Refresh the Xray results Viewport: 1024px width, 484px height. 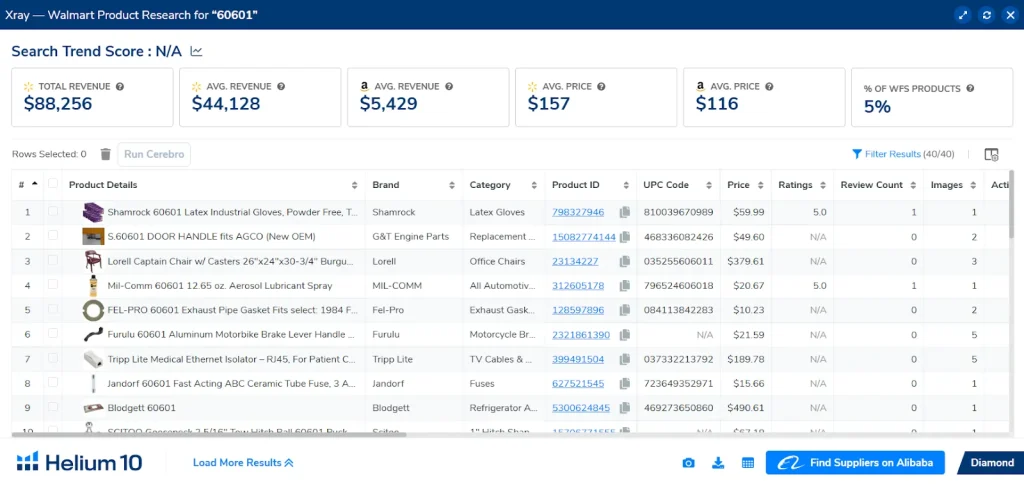[x=986, y=15]
